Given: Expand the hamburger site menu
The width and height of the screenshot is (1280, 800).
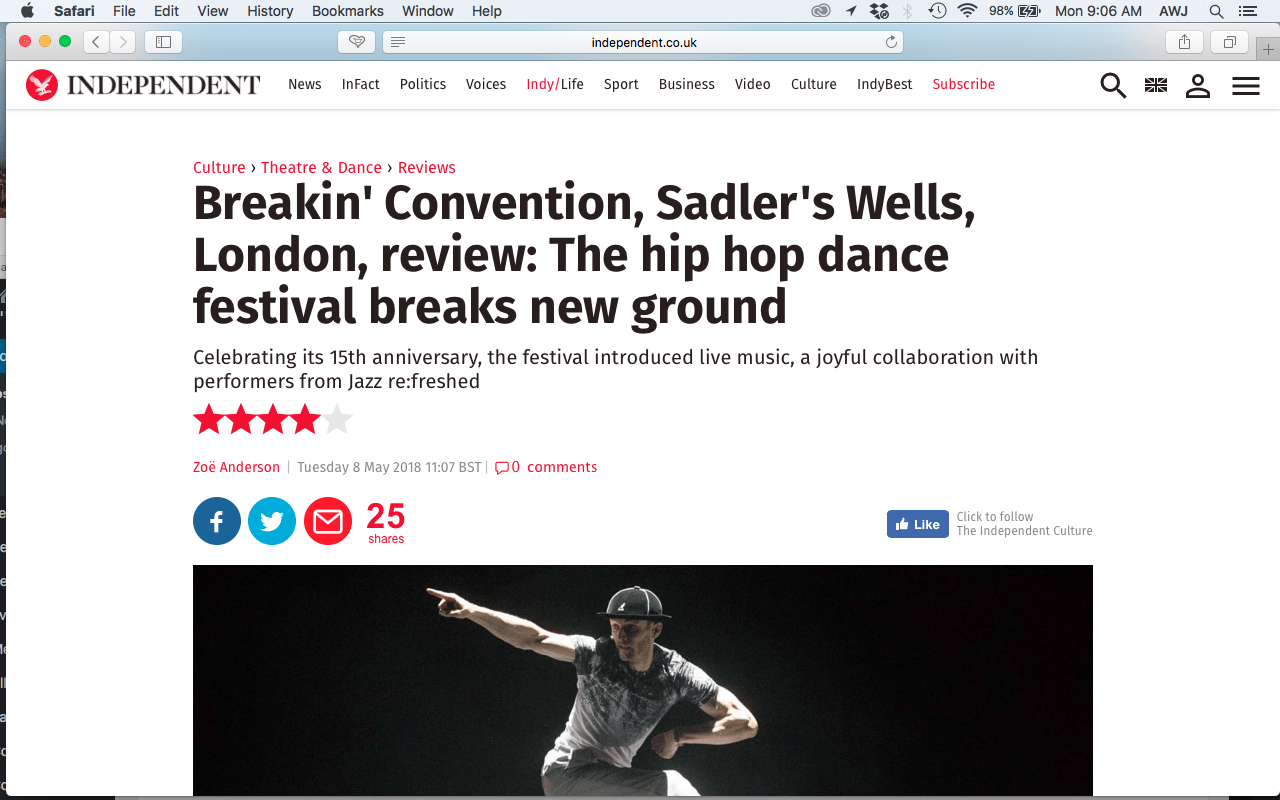Looking at the screenshot, I should click(x=1246, y=86).
